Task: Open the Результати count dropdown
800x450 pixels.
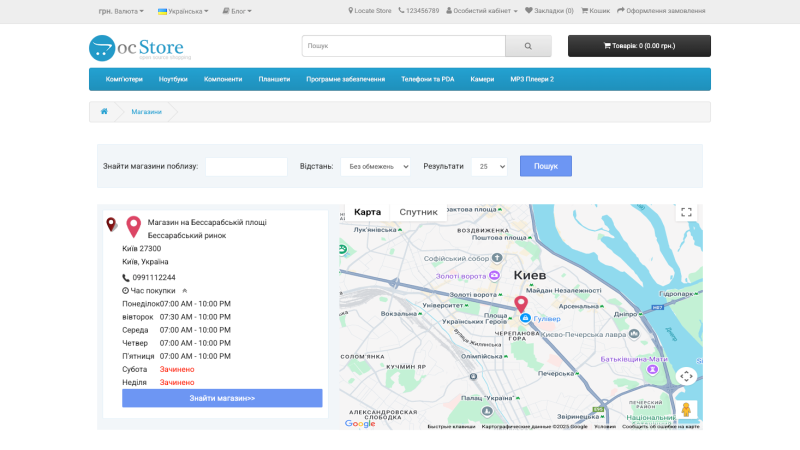Action: point(489,166)
